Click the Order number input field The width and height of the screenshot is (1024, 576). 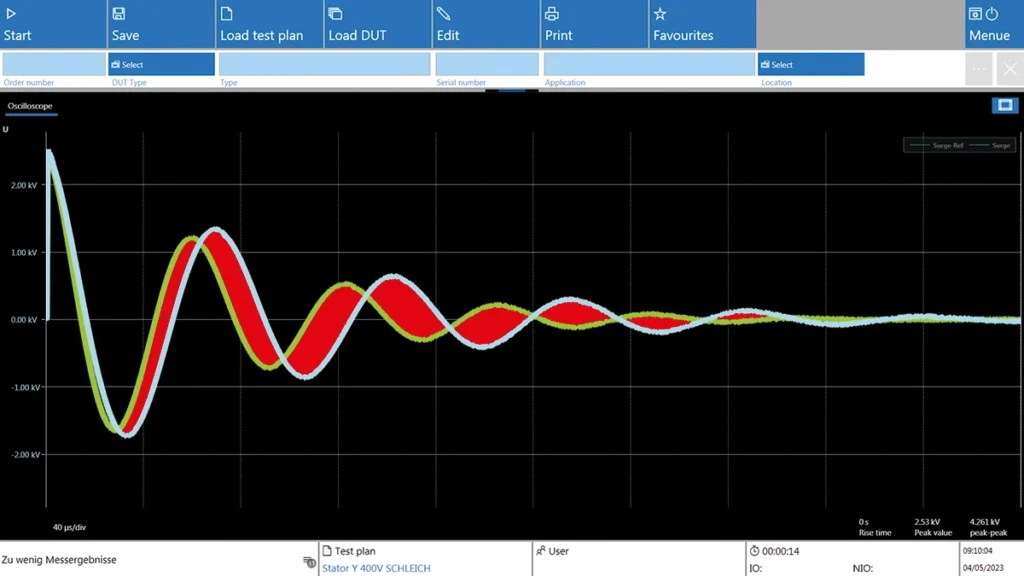[x=53, y=64]
